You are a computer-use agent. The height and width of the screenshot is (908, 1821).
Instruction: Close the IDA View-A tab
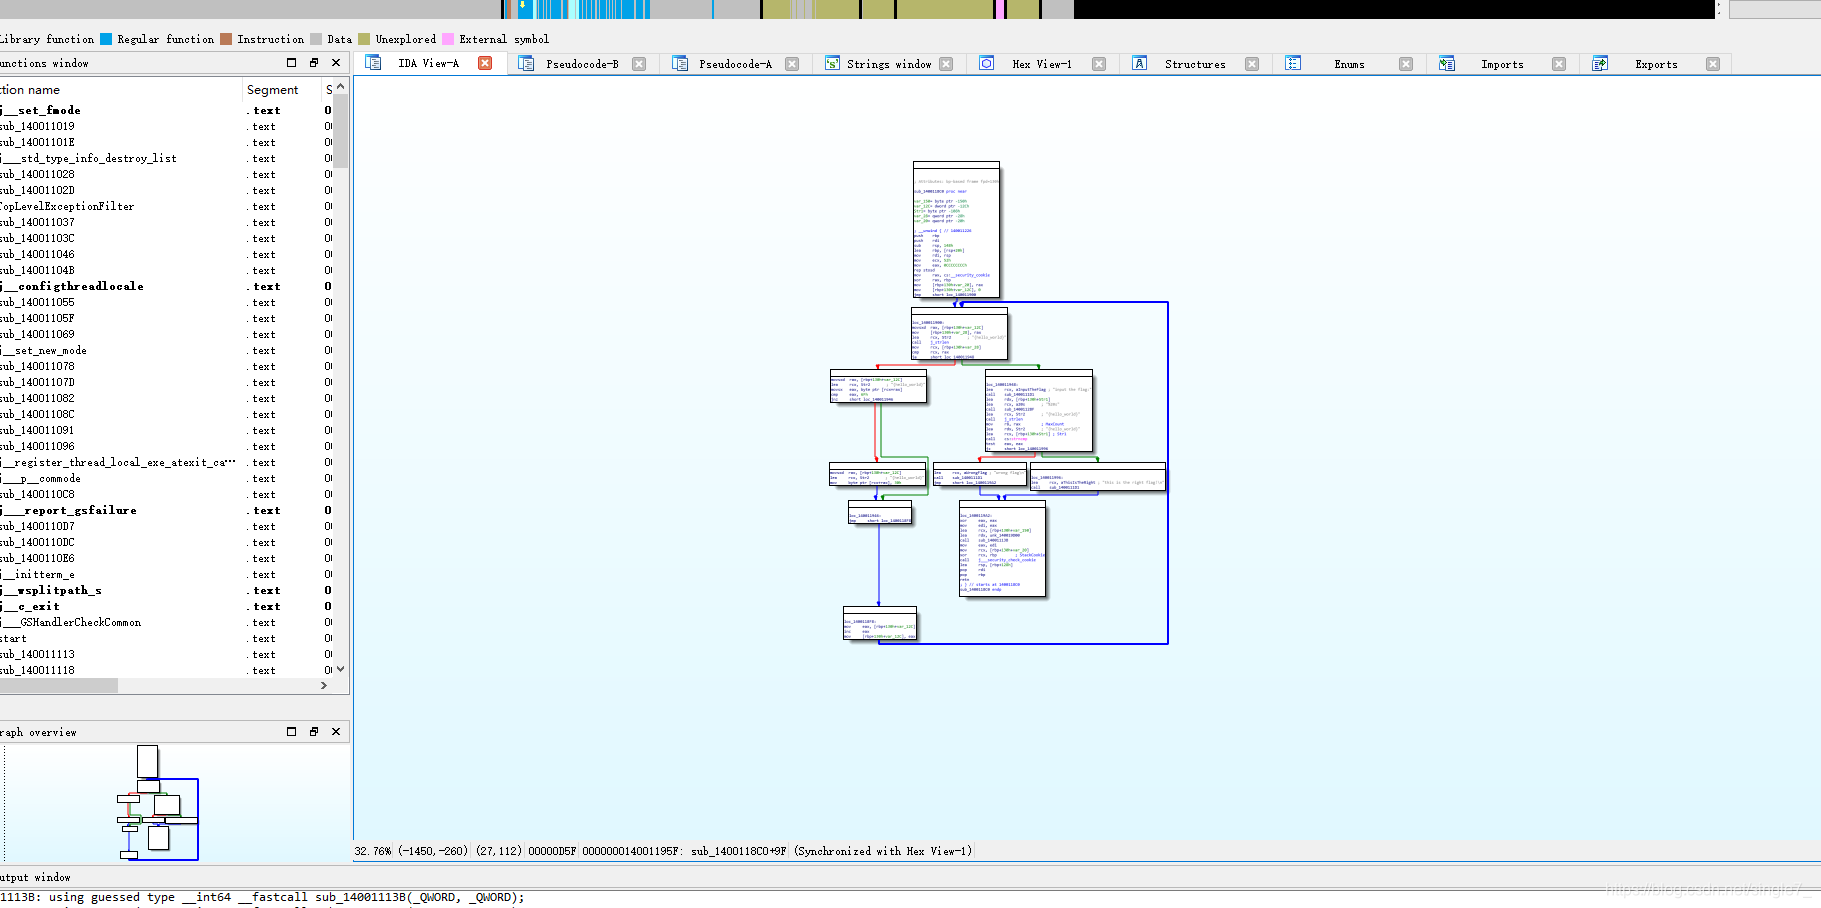coord(485,63)
